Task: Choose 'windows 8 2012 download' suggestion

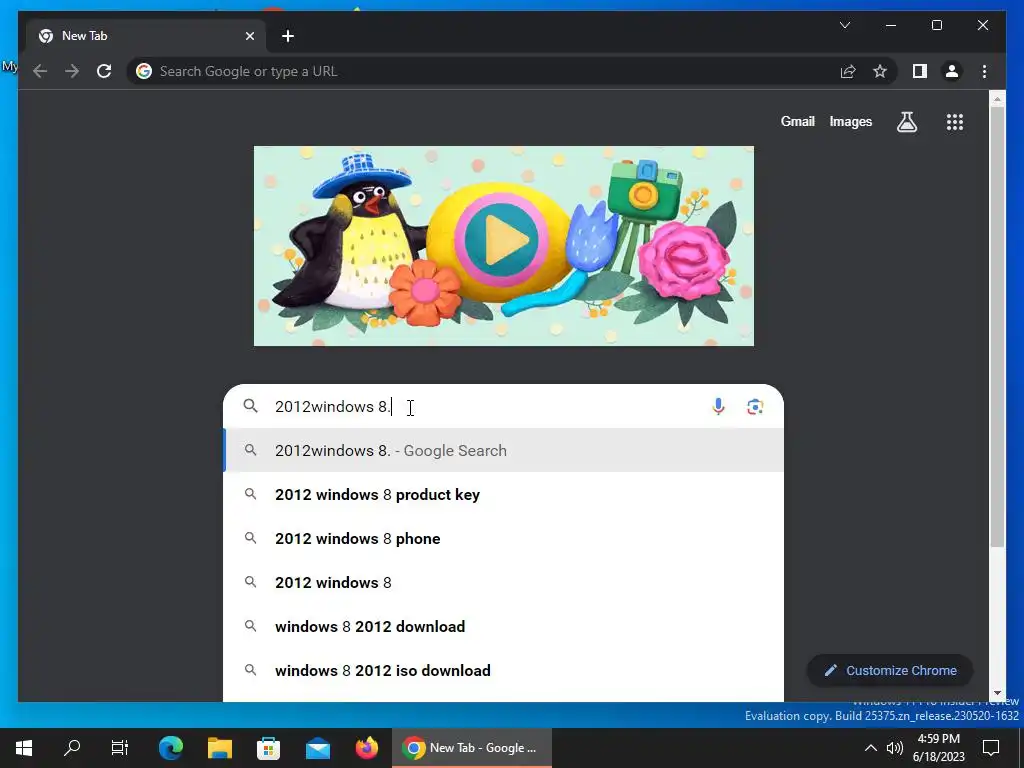Action: (503, 626)
